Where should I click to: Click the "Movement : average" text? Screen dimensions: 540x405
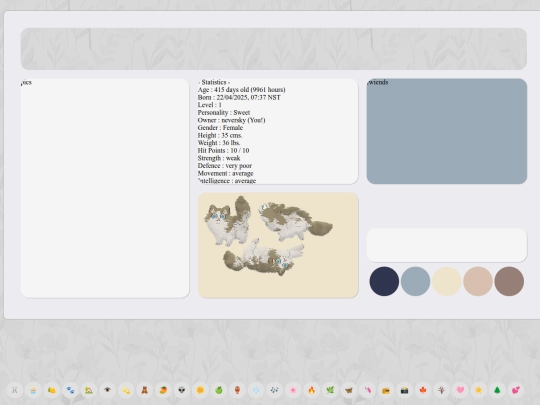coord(226,173)
